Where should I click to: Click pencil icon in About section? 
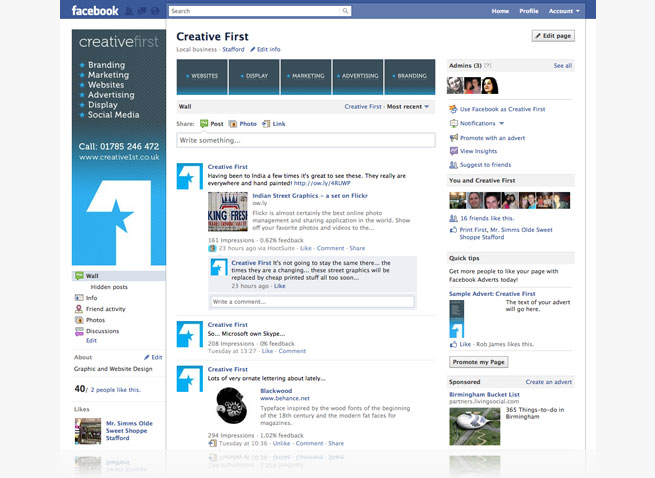(147, 357)
